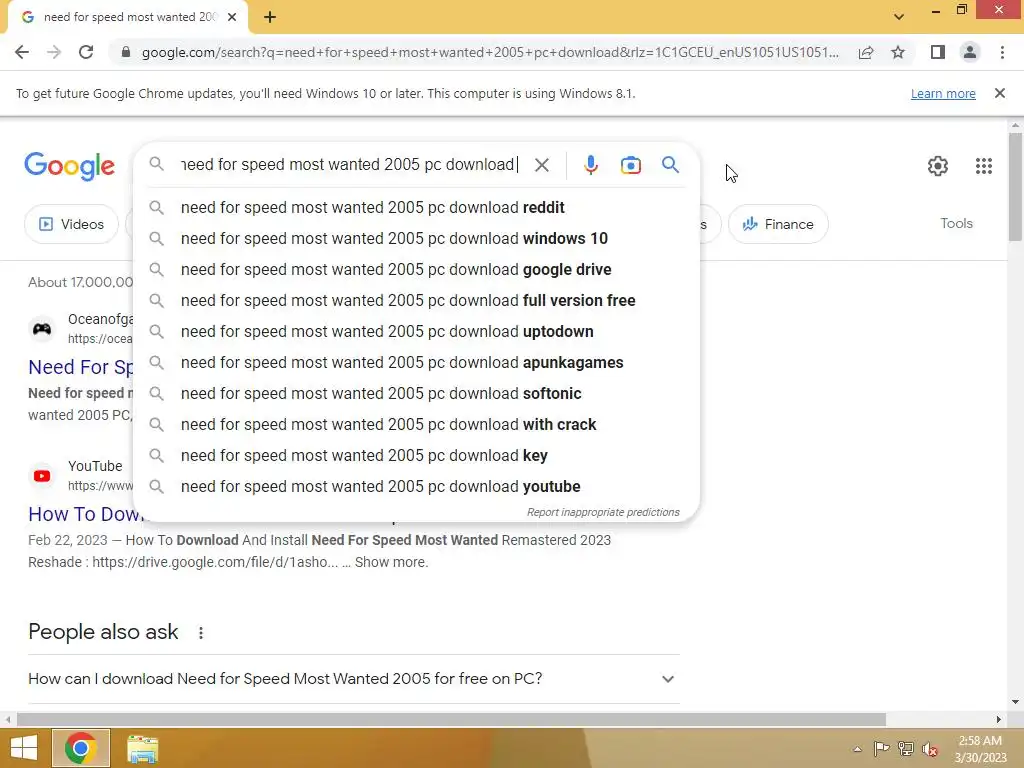Choose the 'google drive' search suggestion

416,270
